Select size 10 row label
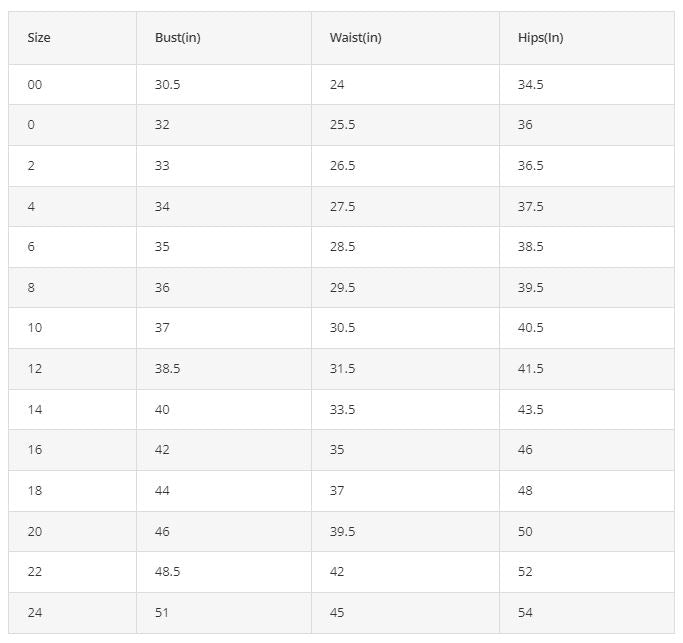 [35, 328]
